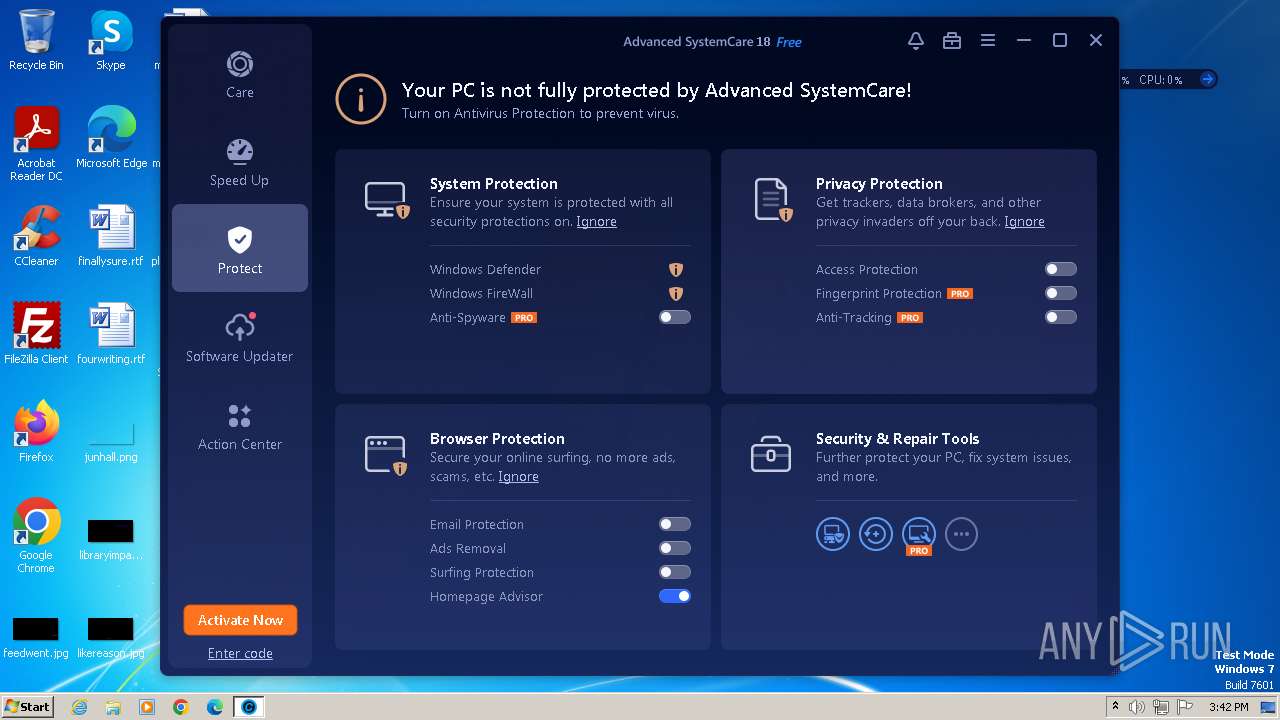Screen dimensions: 1280x720
Task: Click the Anti-Tracking PRO badge
Action: pyautogui.click(x=909, y=317)
